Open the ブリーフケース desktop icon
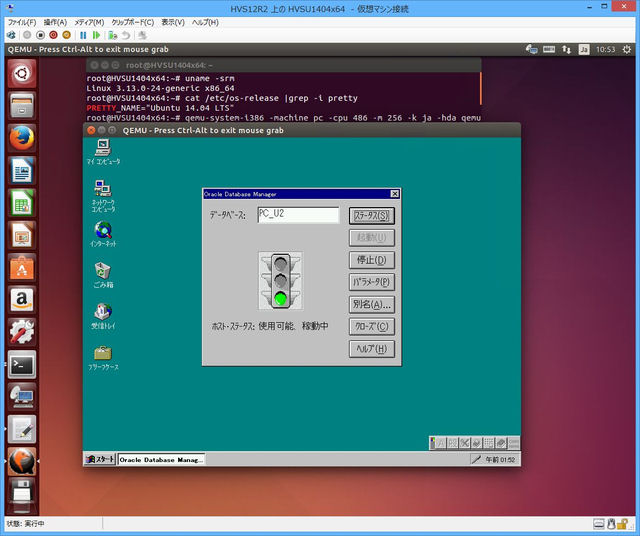 click(103, 358)
